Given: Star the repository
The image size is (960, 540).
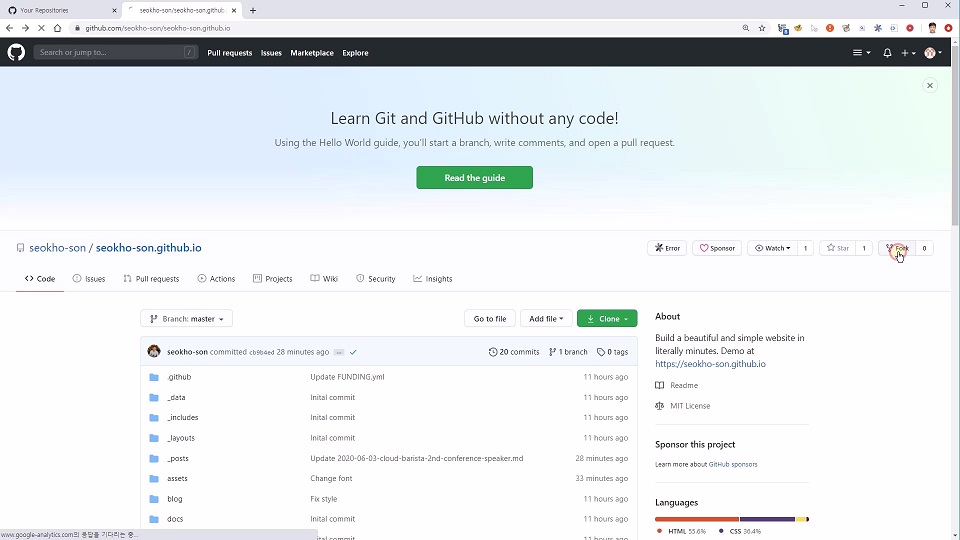Looking at the screenshot, I should pos(838,248).
